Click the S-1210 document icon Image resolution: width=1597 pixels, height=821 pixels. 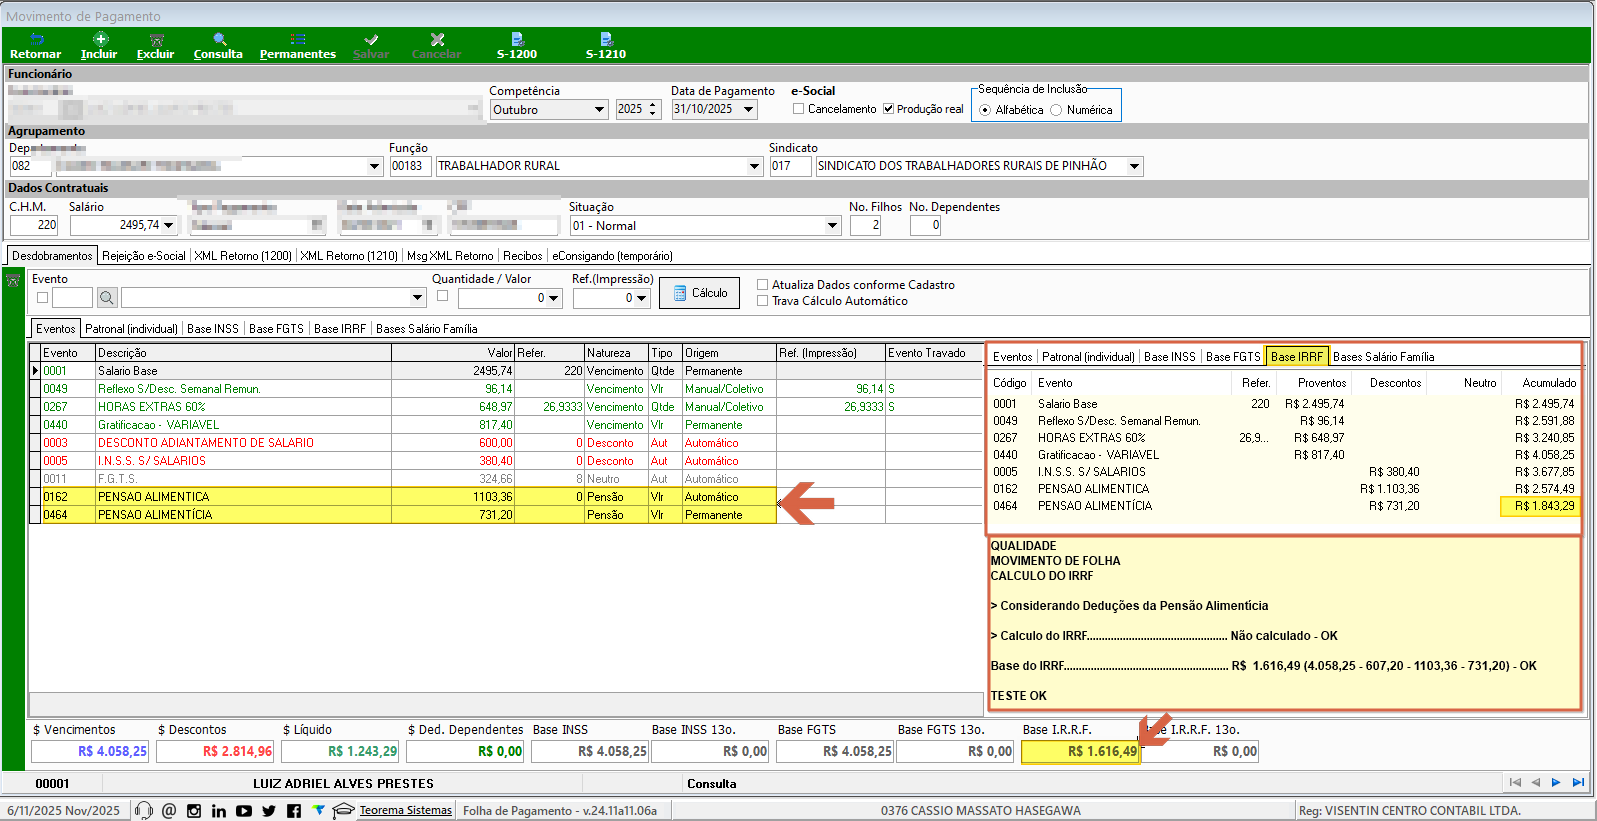(606, 40)
